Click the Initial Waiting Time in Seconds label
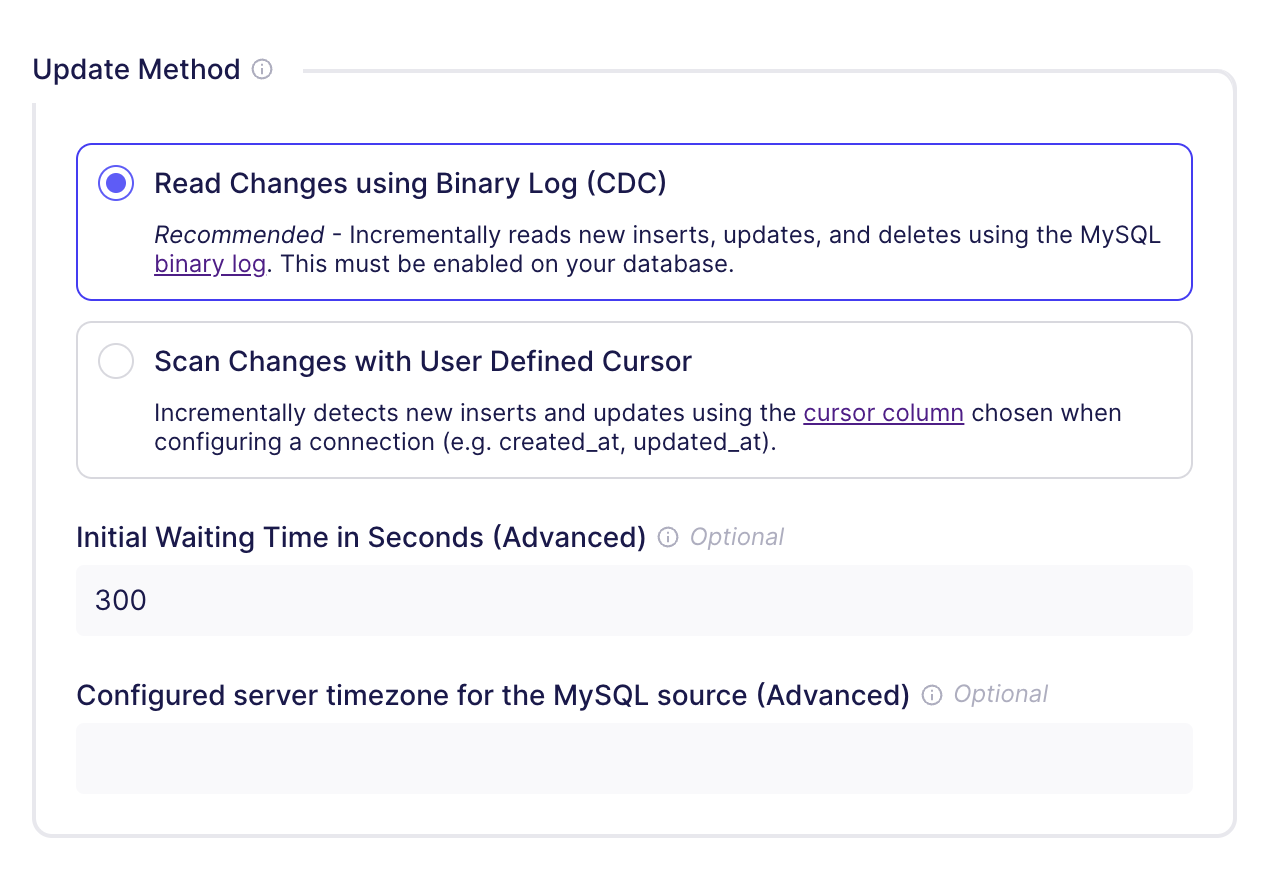The height and width of the screenshot is (872, 1268). [x=361, y=538]
